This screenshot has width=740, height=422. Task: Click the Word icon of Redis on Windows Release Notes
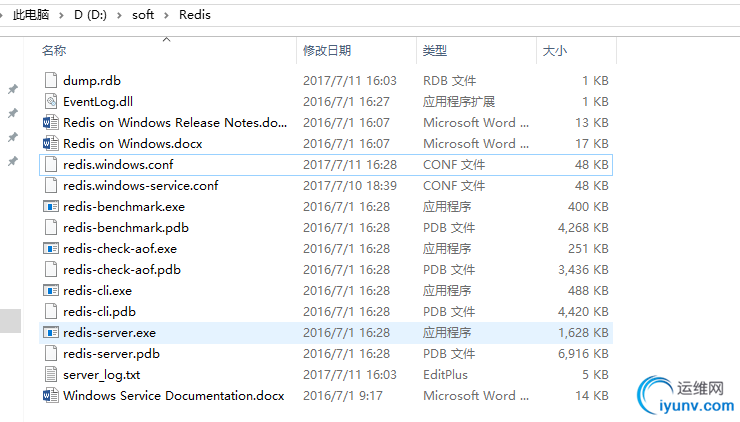(51, 123)
